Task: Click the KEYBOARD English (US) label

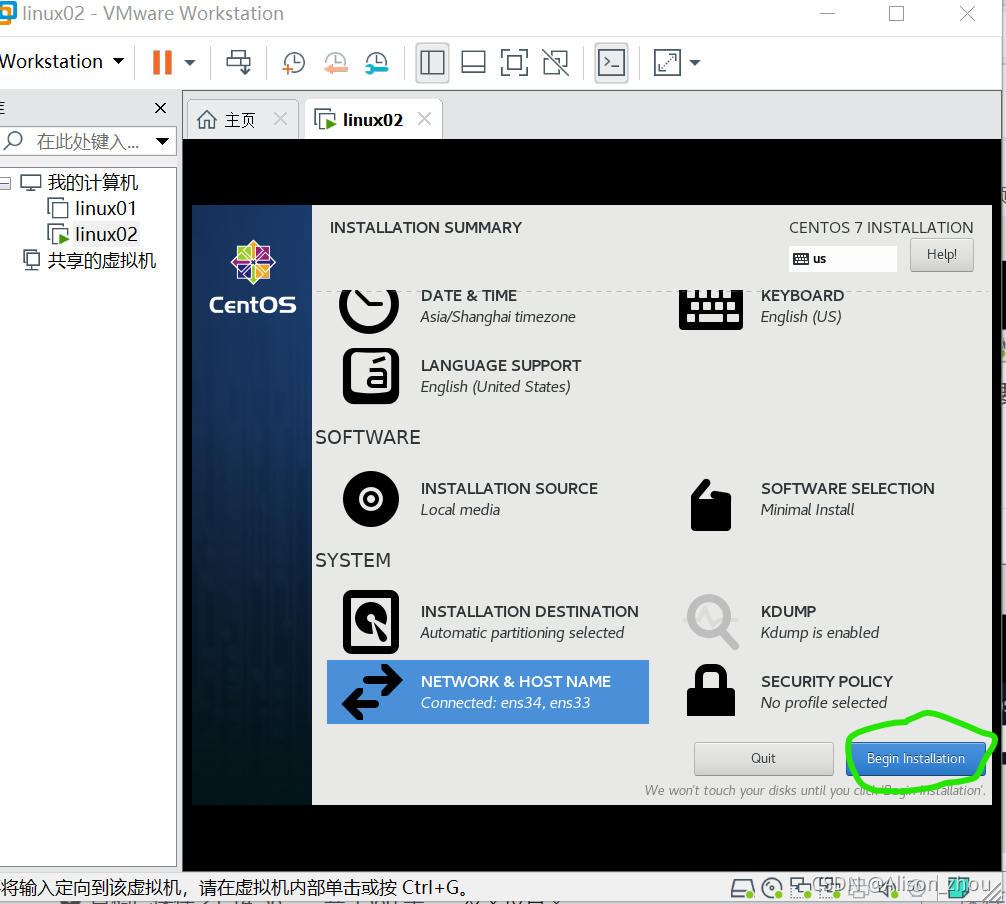Action: (802, 306)
